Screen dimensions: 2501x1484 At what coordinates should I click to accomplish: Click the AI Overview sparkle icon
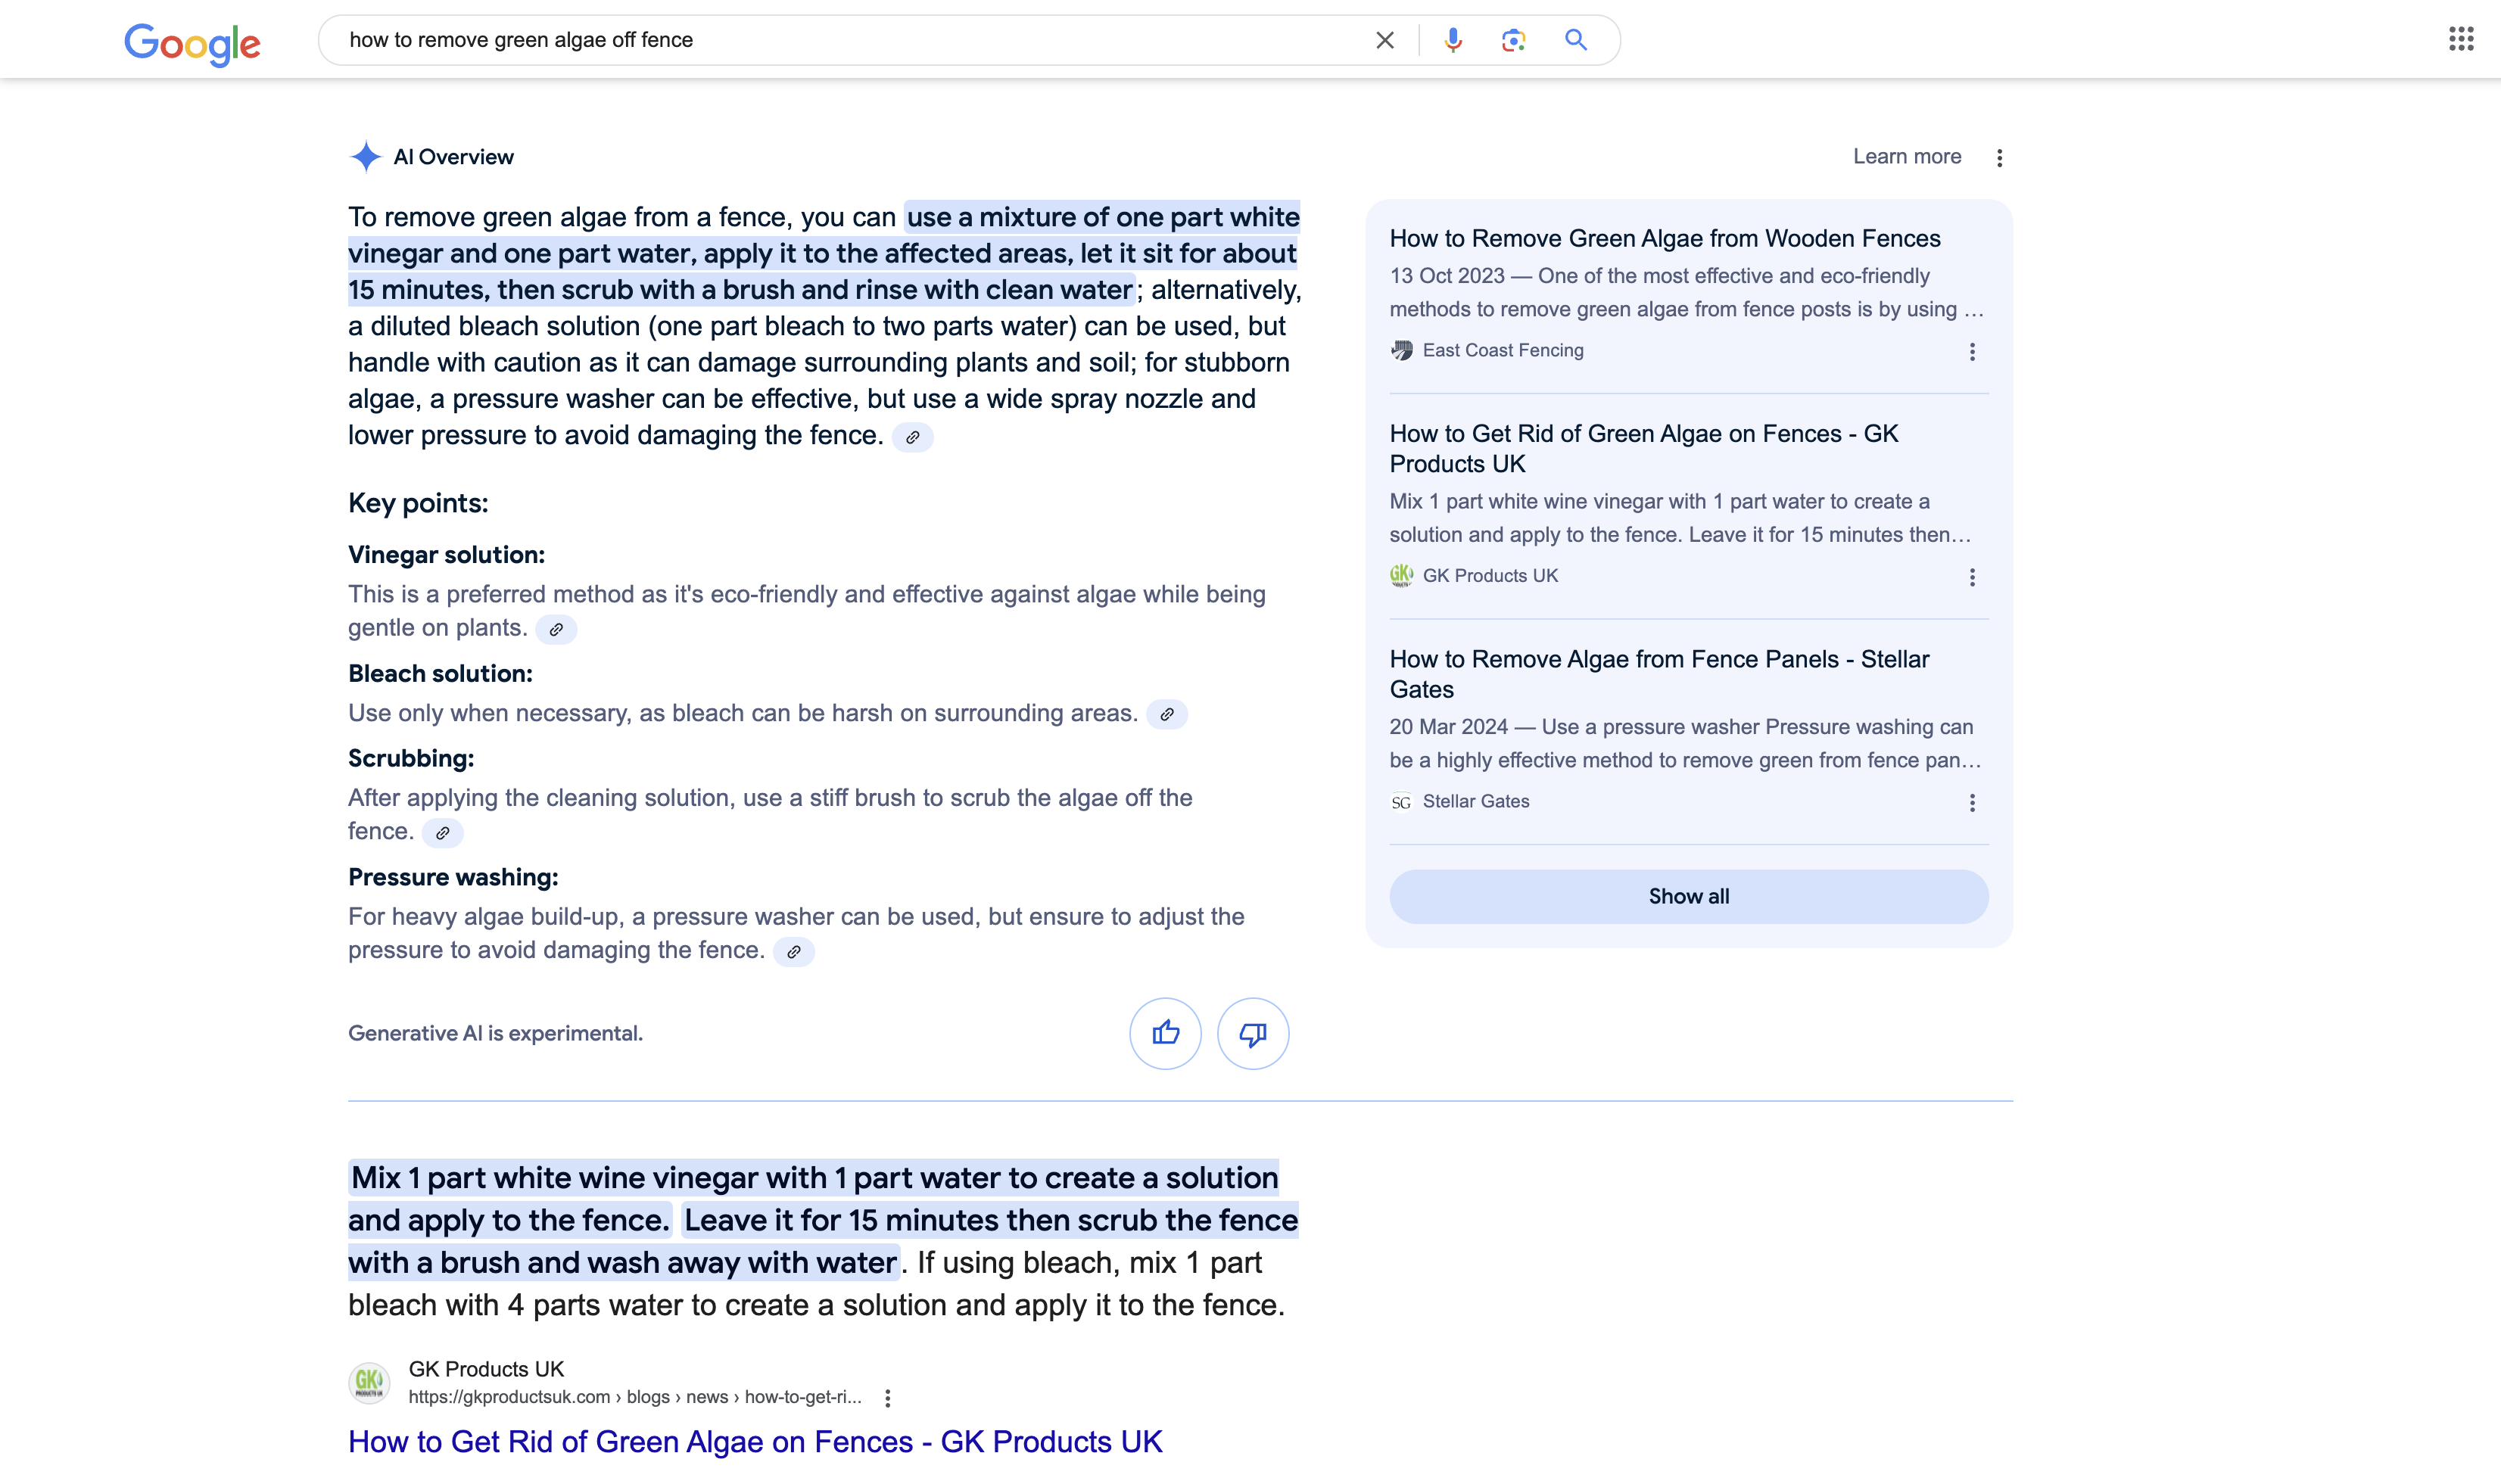tap(366, 156)
